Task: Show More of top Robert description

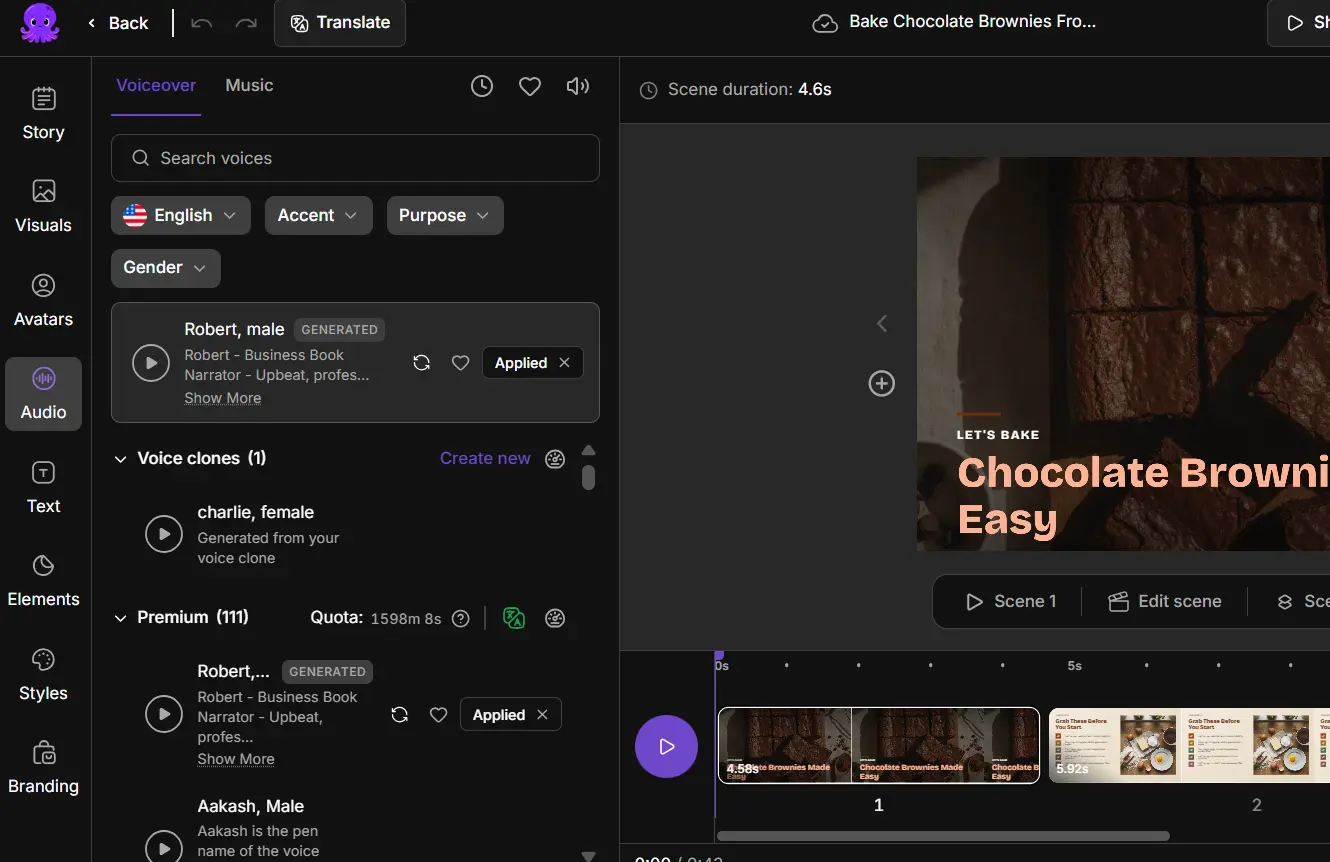Action: (222, 398)
